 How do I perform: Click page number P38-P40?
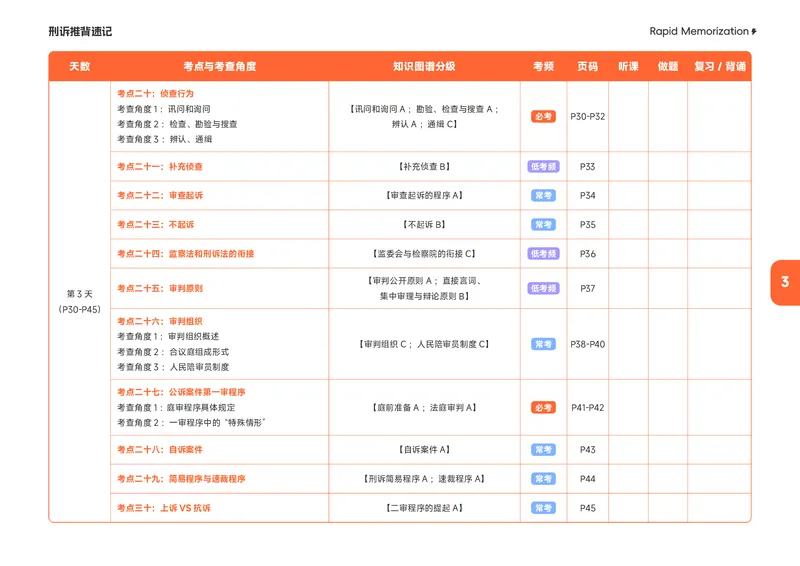pyautogui.click(x=587, y=344)
